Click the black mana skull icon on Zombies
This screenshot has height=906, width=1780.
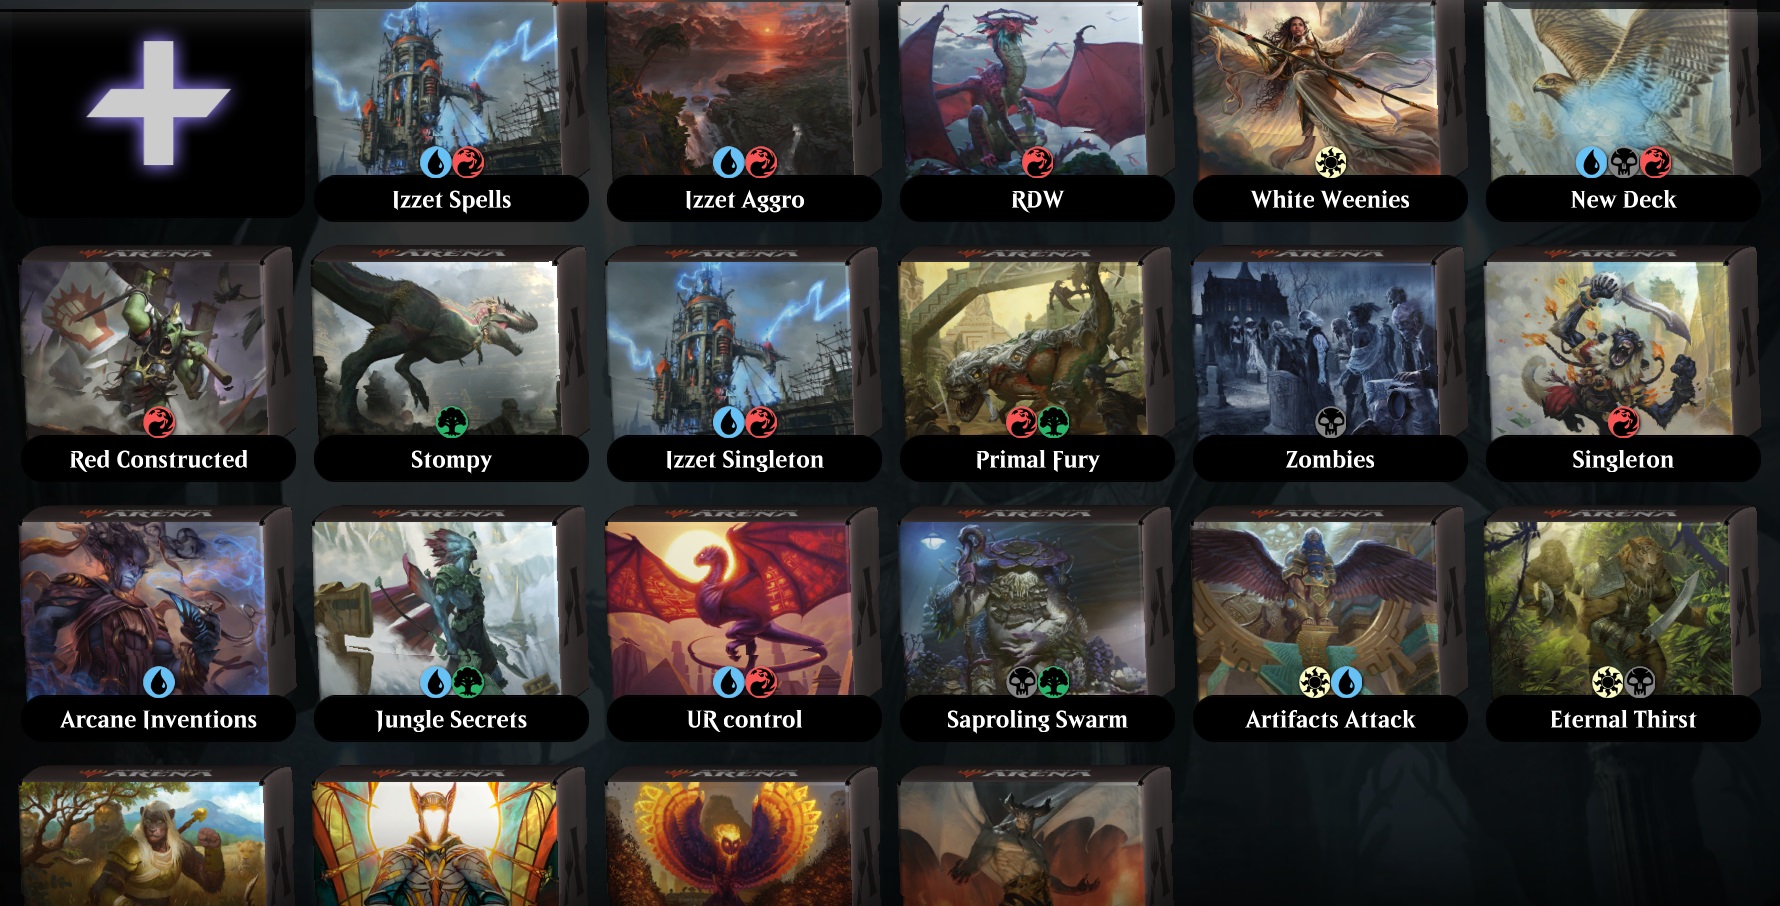coord(1330,422)
